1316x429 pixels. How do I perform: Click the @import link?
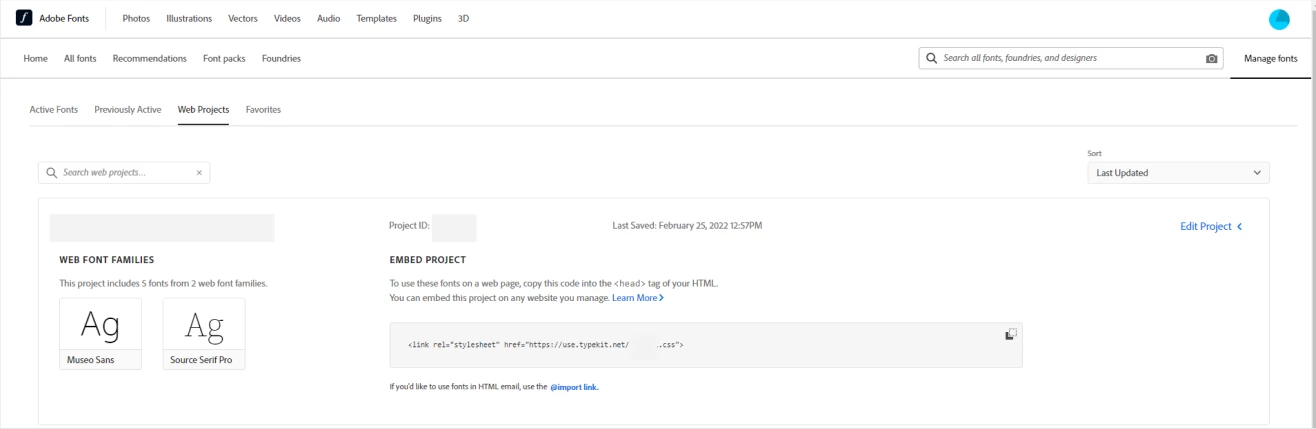pyautogui.click(x=574, y=387)
